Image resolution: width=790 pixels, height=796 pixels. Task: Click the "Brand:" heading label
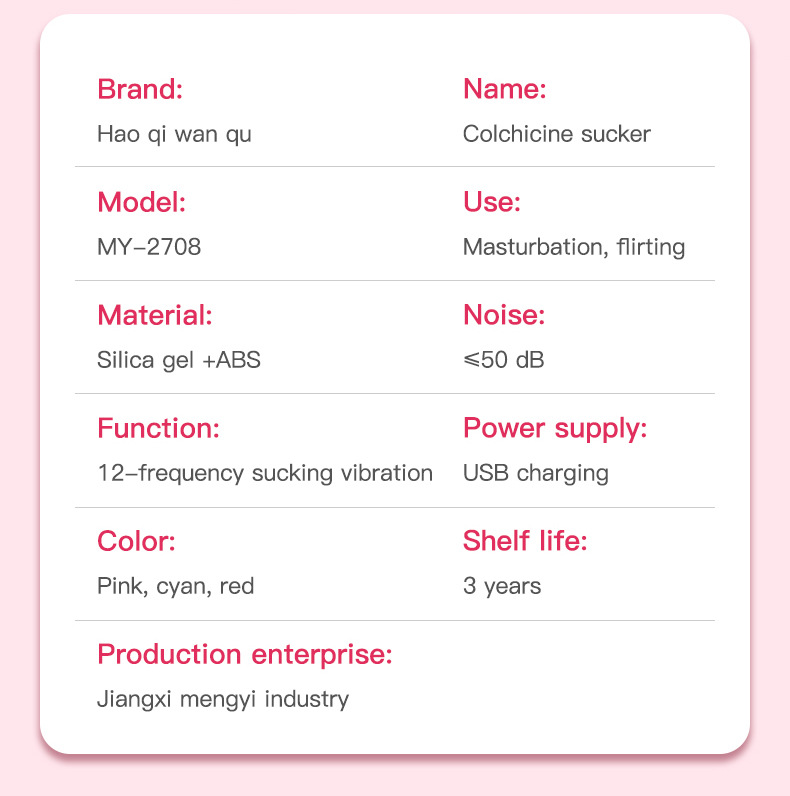[x=140, y=89]
